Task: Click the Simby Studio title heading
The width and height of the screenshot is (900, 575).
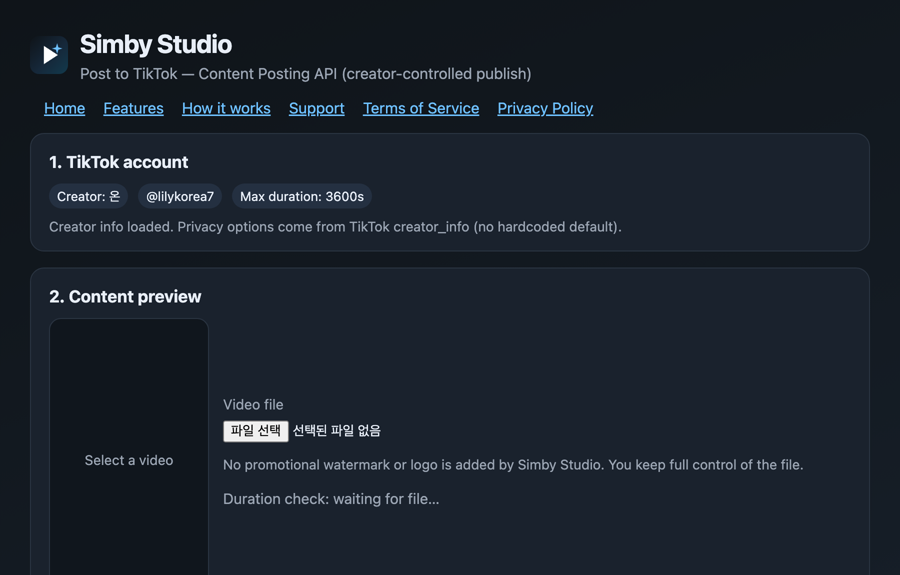Action: click(x=156, y=45)
